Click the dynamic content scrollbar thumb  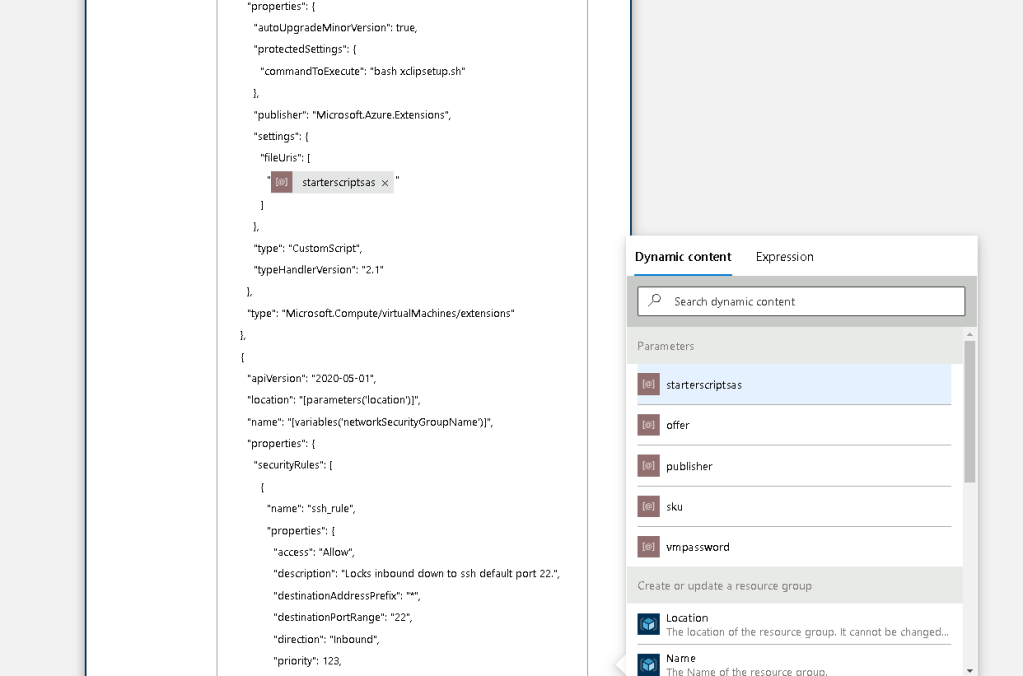tap(970, 412)
